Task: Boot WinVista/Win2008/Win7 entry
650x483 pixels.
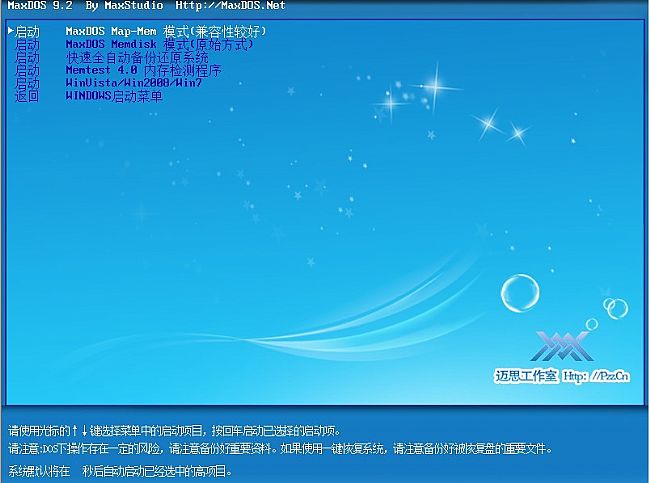Action: [x=133, y=84]
